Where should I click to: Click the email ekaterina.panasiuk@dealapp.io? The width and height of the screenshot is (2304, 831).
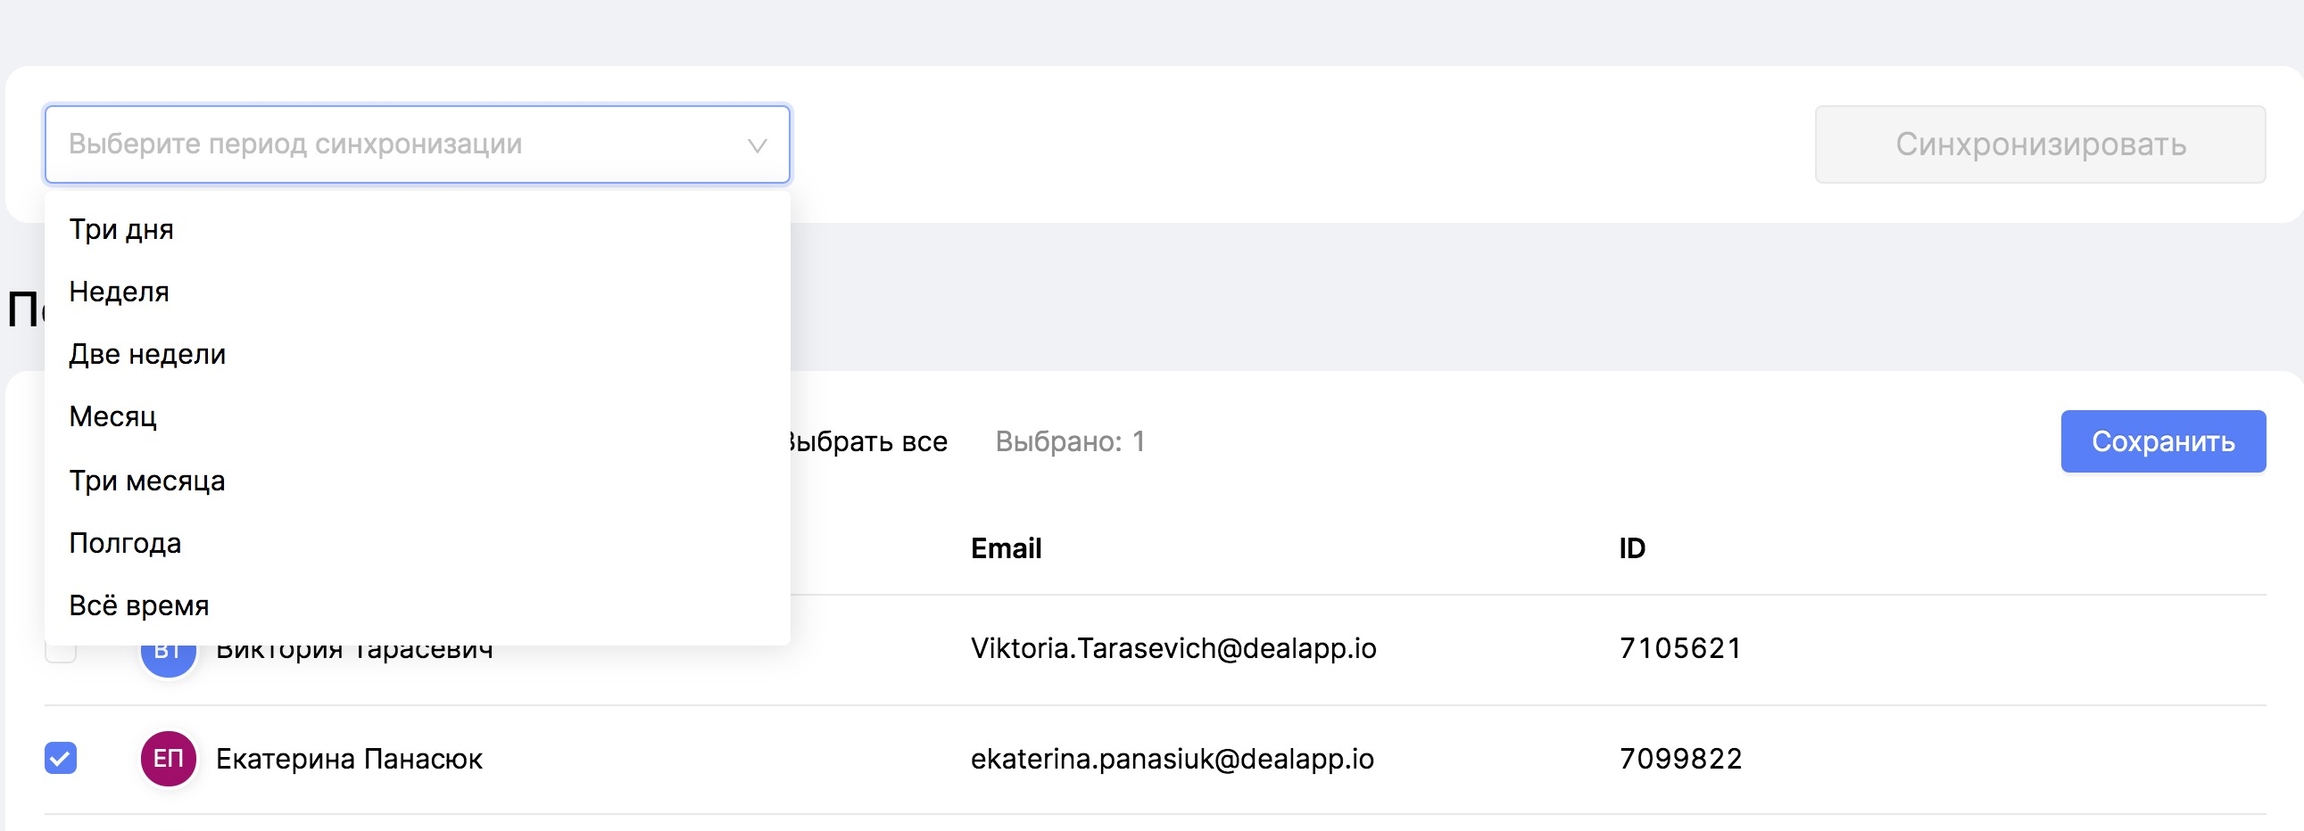(x=1172, y=759)
